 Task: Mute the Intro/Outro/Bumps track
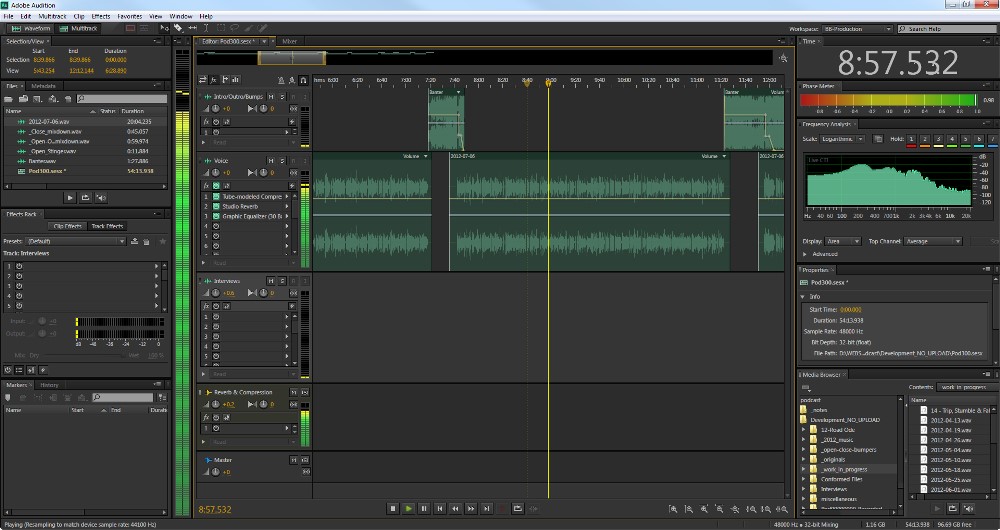coord(271,96)
